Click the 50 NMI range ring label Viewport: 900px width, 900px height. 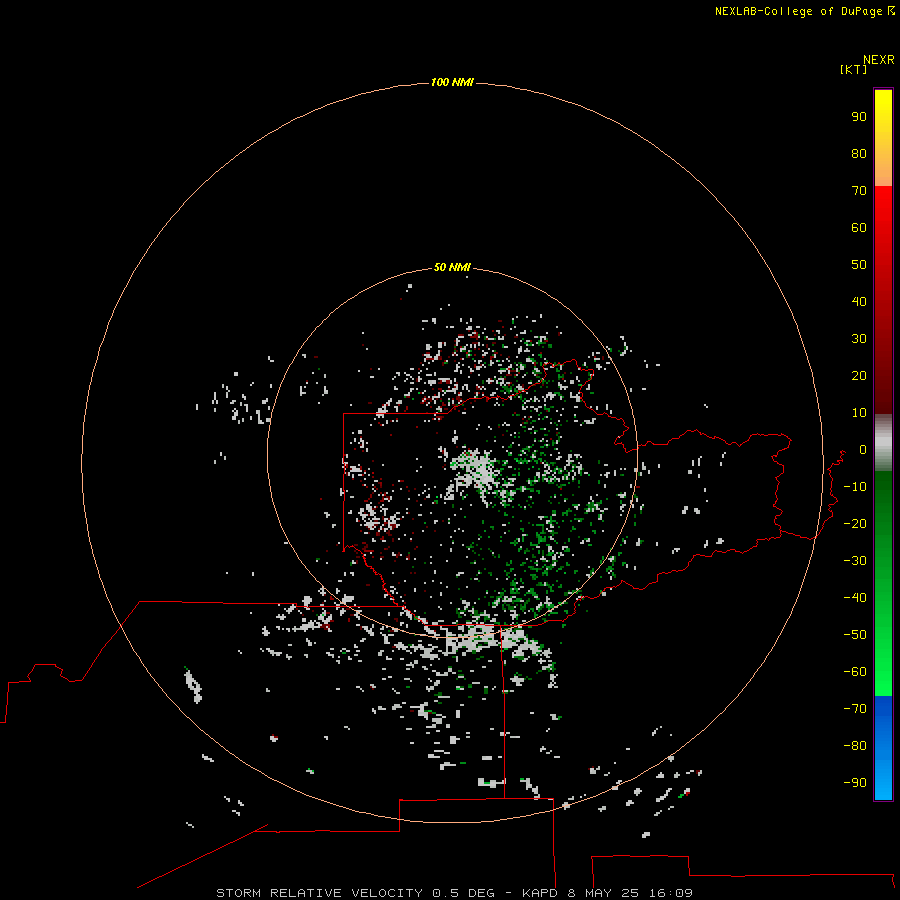click(452, 267)
